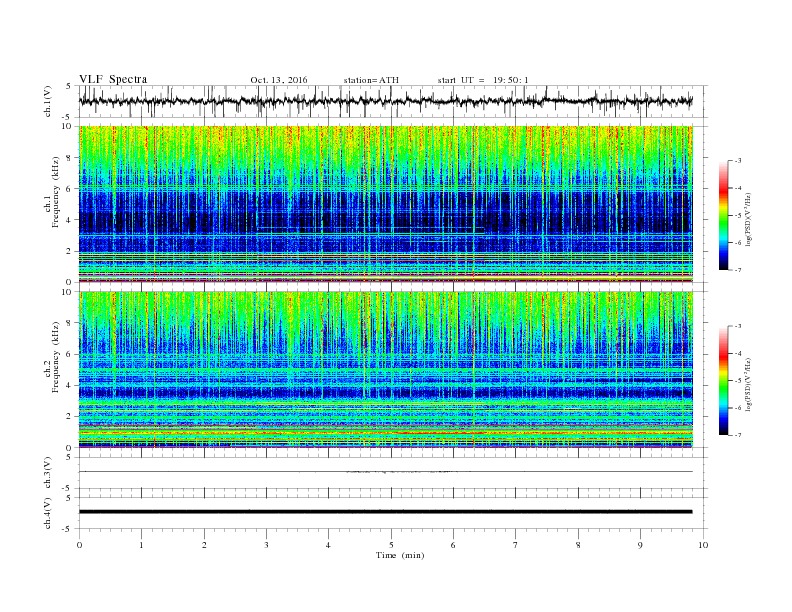The height and width of the screenshot is (612, 792).
Task: Click the 'start UT = 19:50:1' text
Action: [x=483, y=80]
